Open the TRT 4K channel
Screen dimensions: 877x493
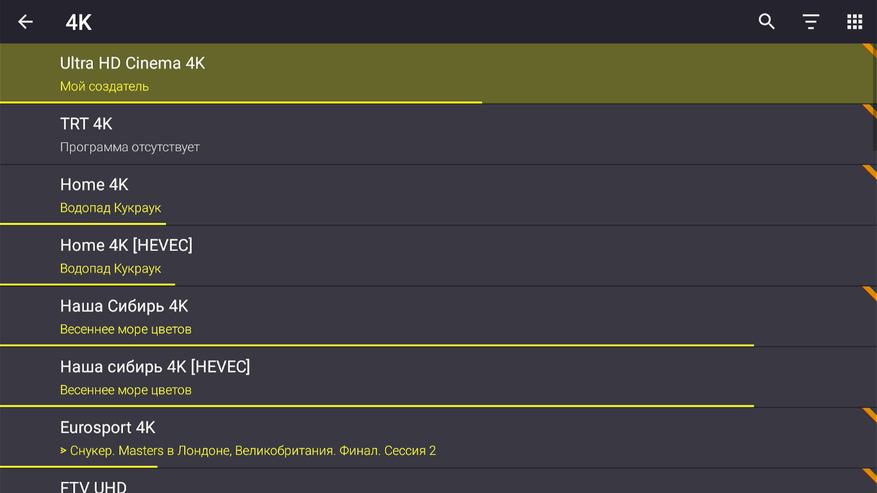[x=86, y=124]
